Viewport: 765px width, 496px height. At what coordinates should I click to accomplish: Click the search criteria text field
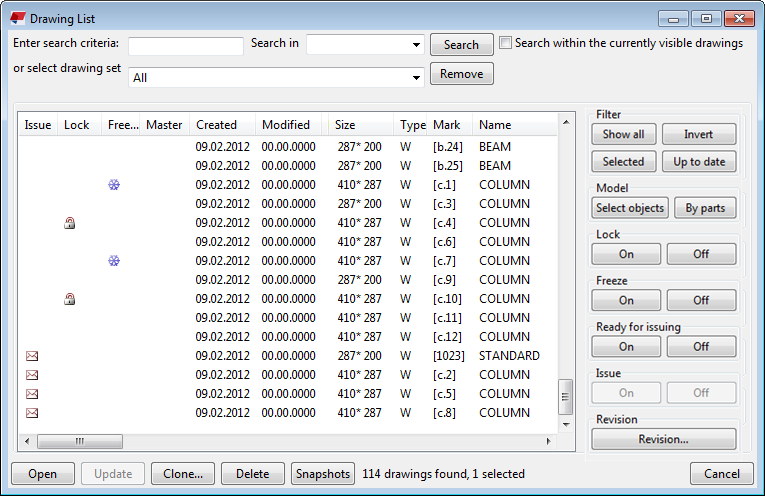pyautogui.click(x=186, y=46)
